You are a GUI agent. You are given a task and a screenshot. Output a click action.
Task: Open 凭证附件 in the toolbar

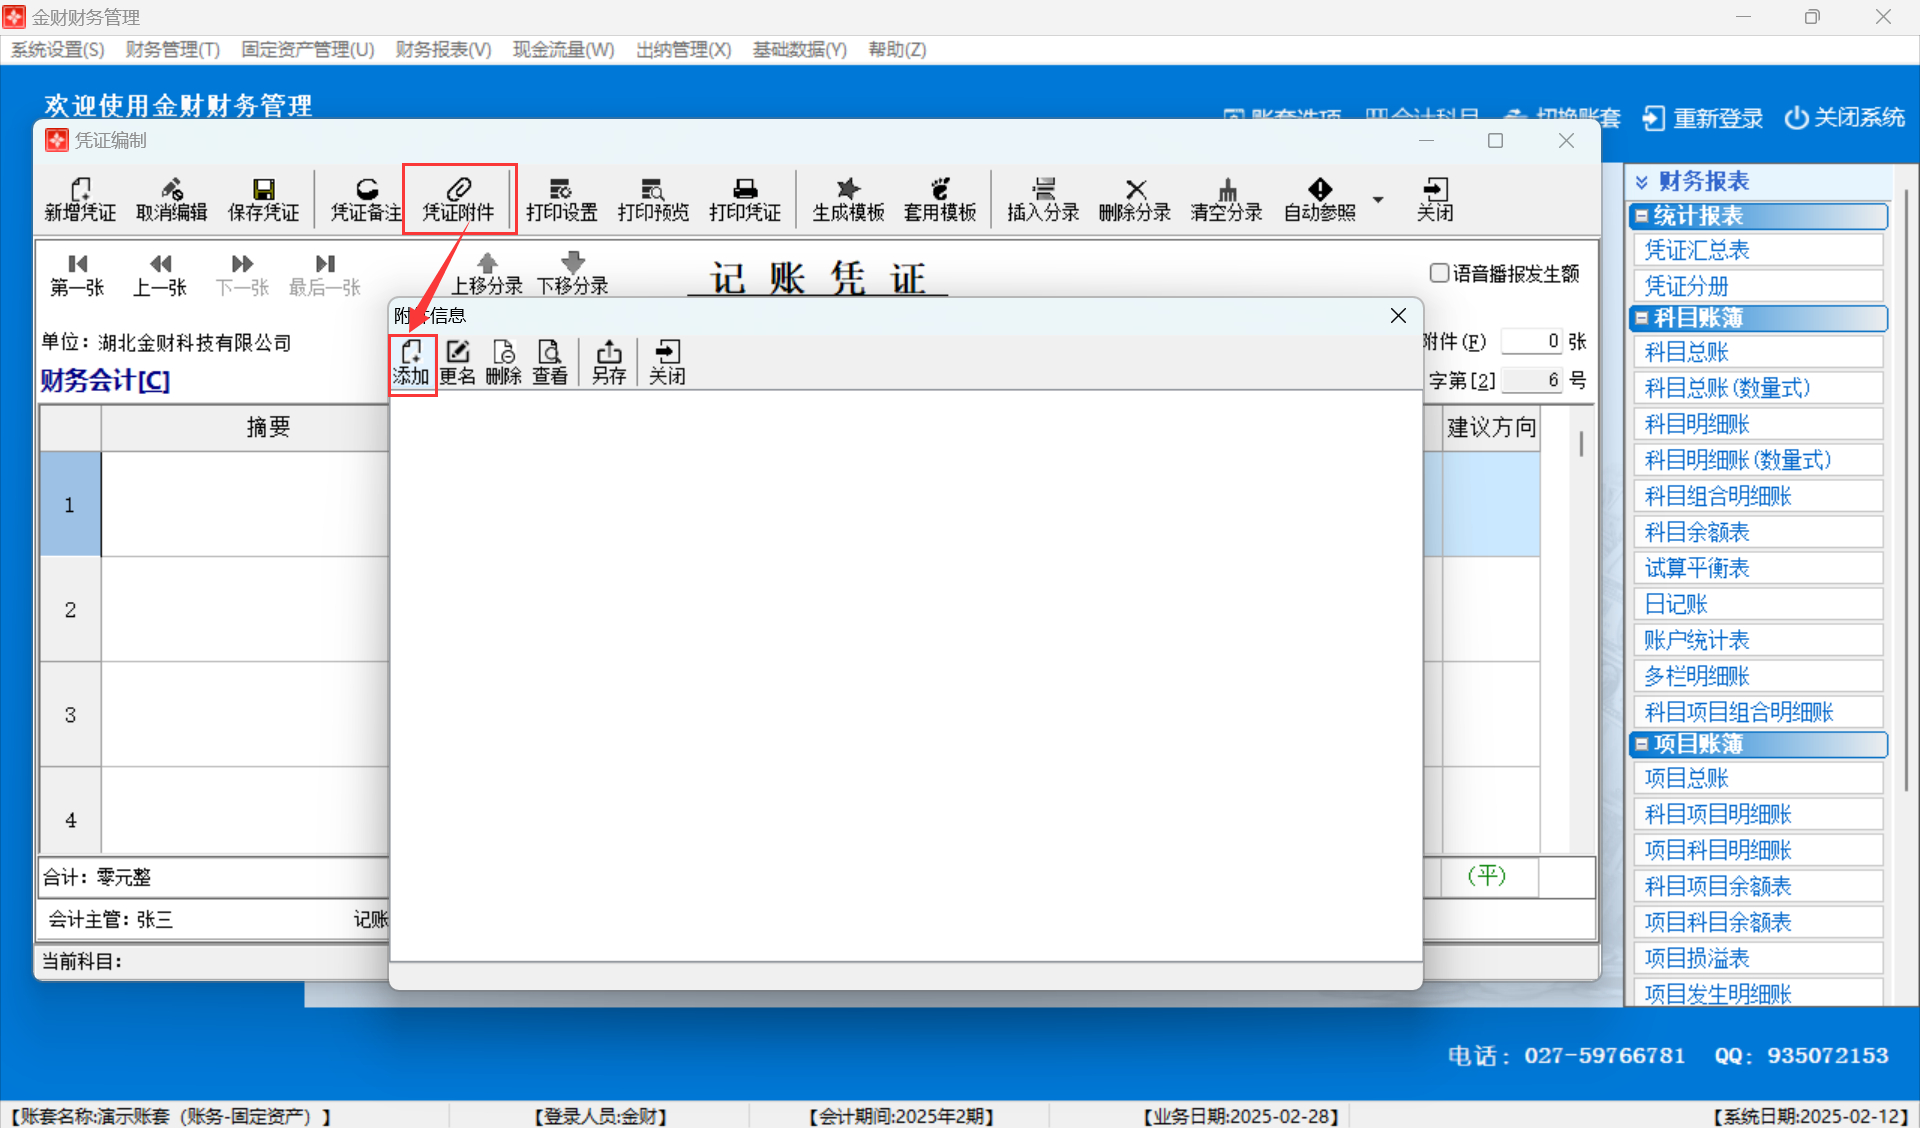pos(458,199)
